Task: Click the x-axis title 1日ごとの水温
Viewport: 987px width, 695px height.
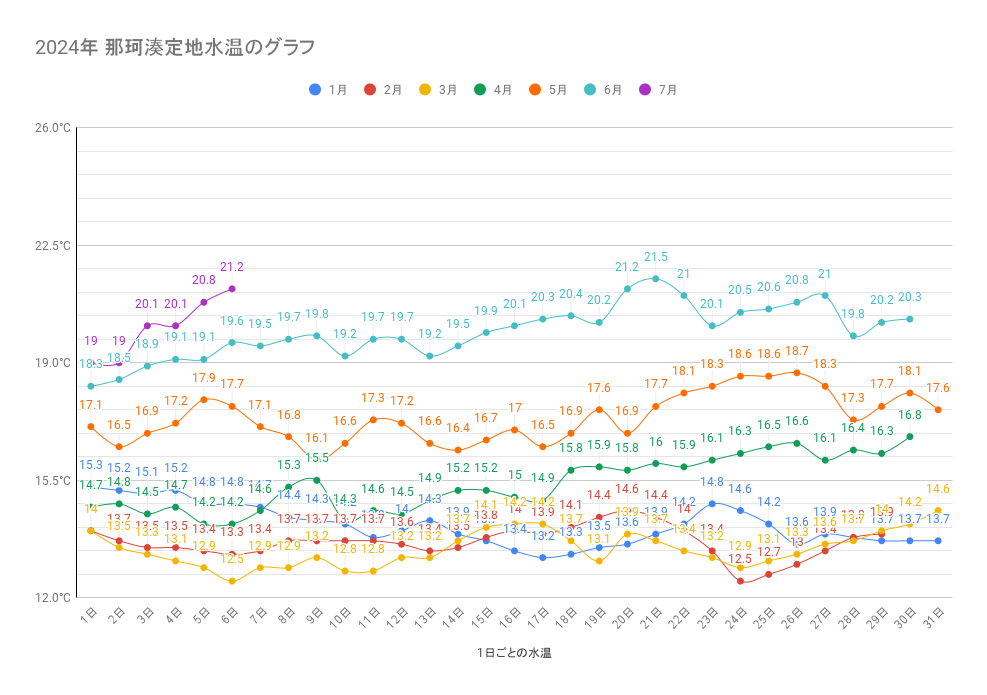Action: (x=514, y=653)
